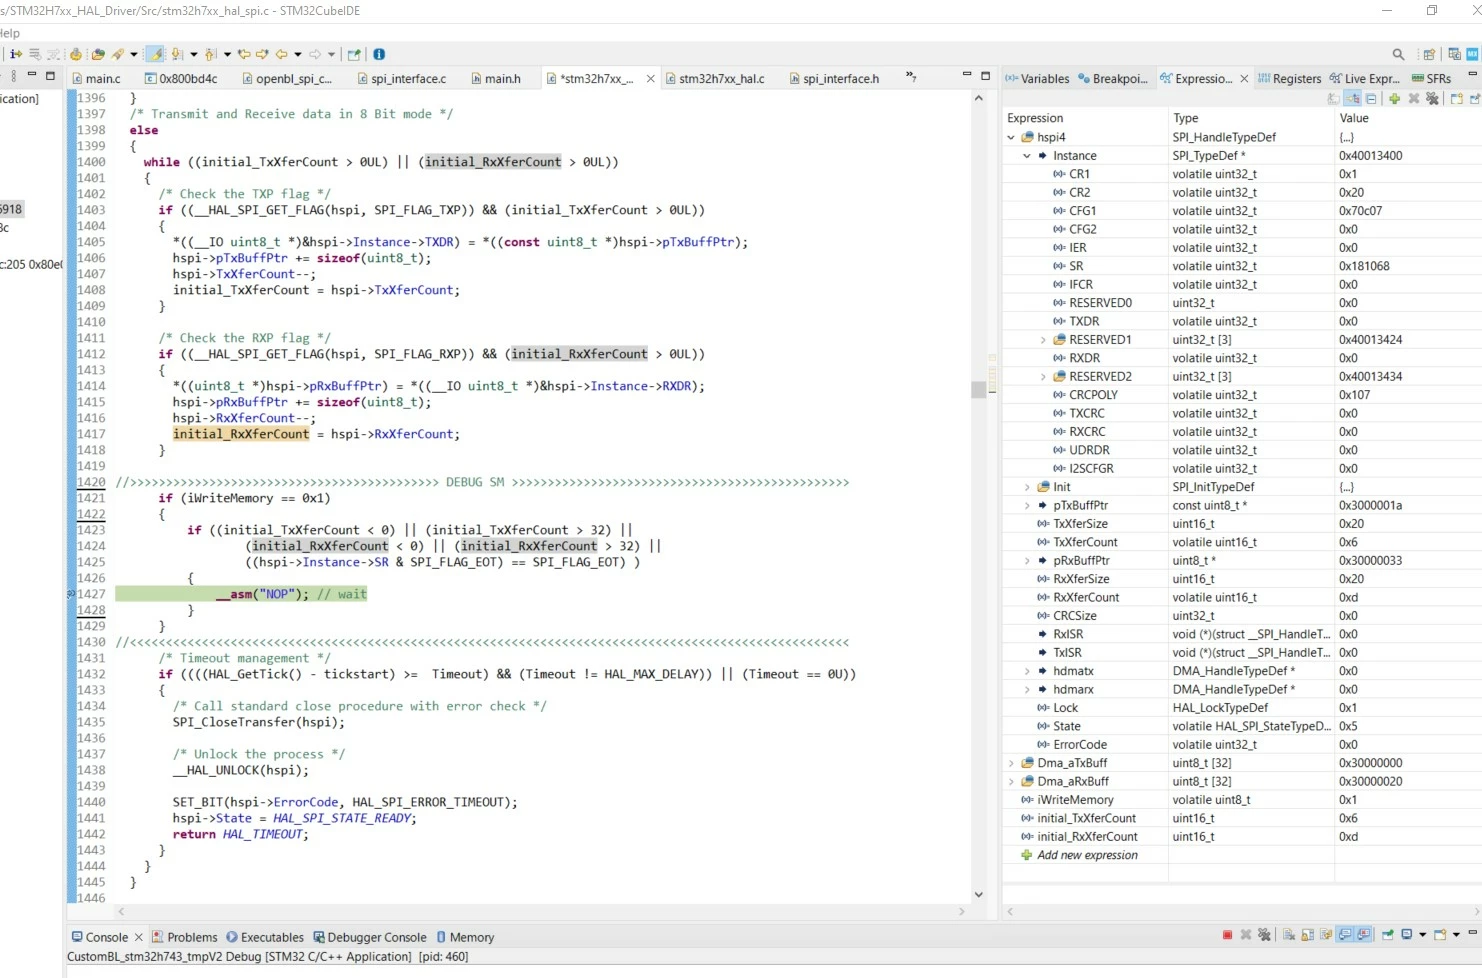The image size is (1482, 978).
Task: Click the Display Selected Console monitor icon
Action: (1407, 935)
